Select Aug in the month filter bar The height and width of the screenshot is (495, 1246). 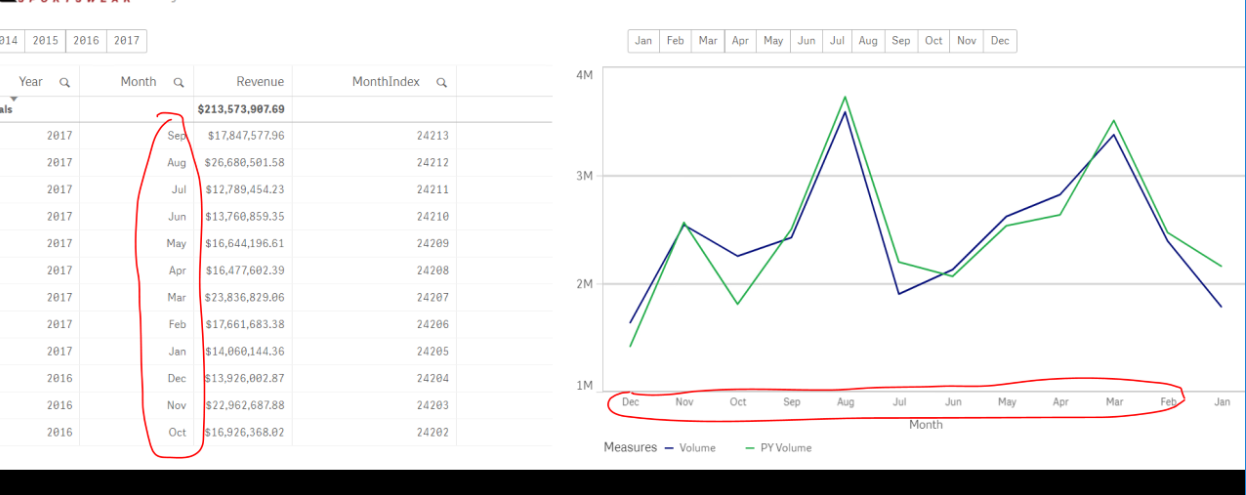coord(868,41)
